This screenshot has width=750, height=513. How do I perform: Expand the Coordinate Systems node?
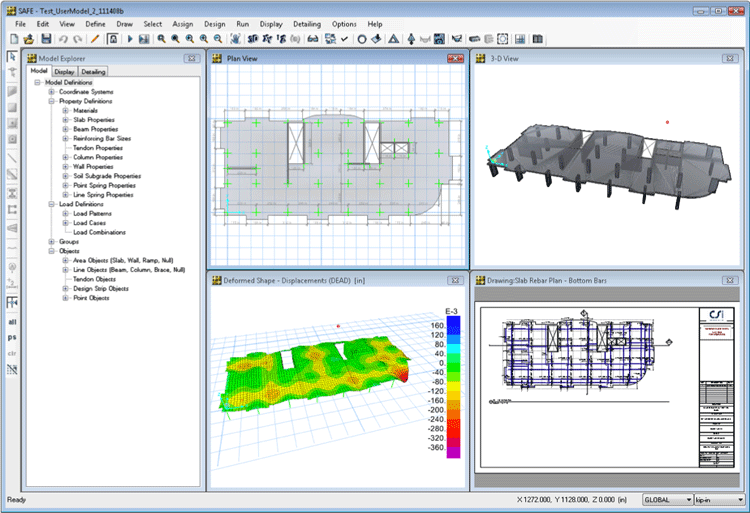[51, 92]
